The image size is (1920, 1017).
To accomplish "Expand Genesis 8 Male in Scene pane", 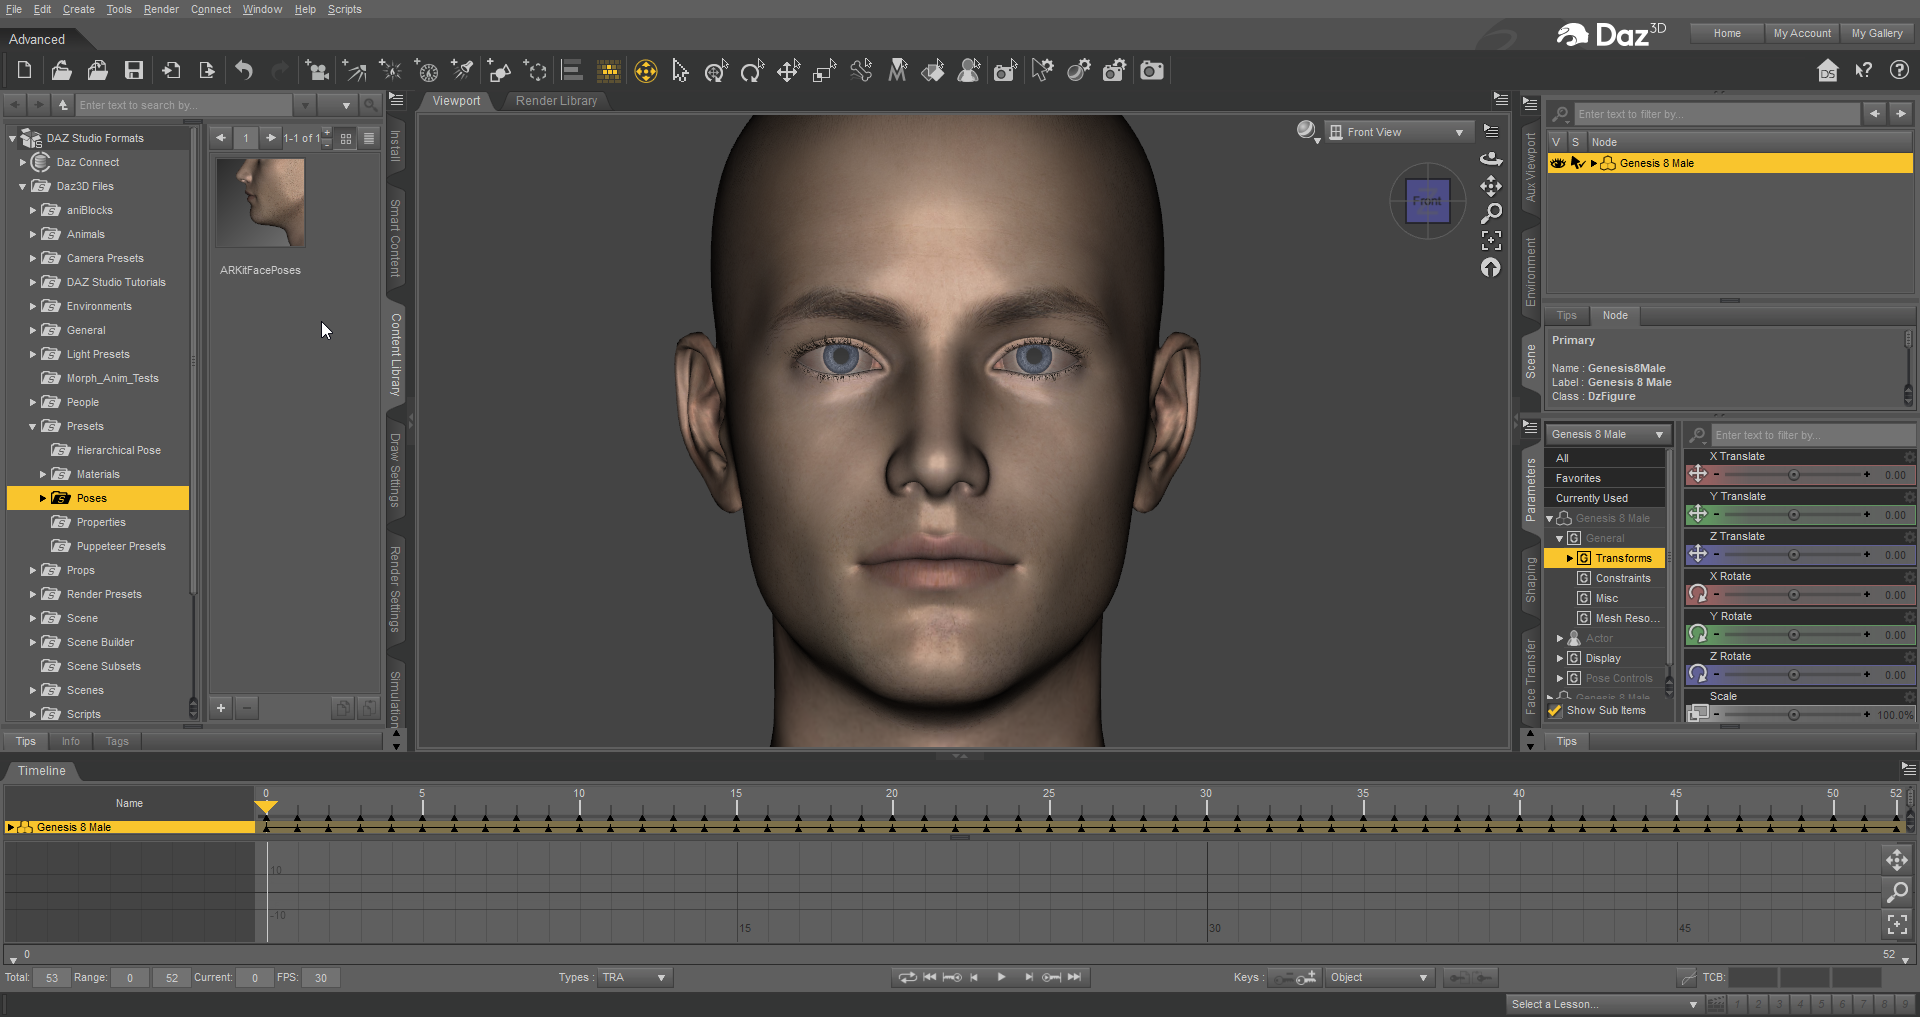I will point(1593,163).
